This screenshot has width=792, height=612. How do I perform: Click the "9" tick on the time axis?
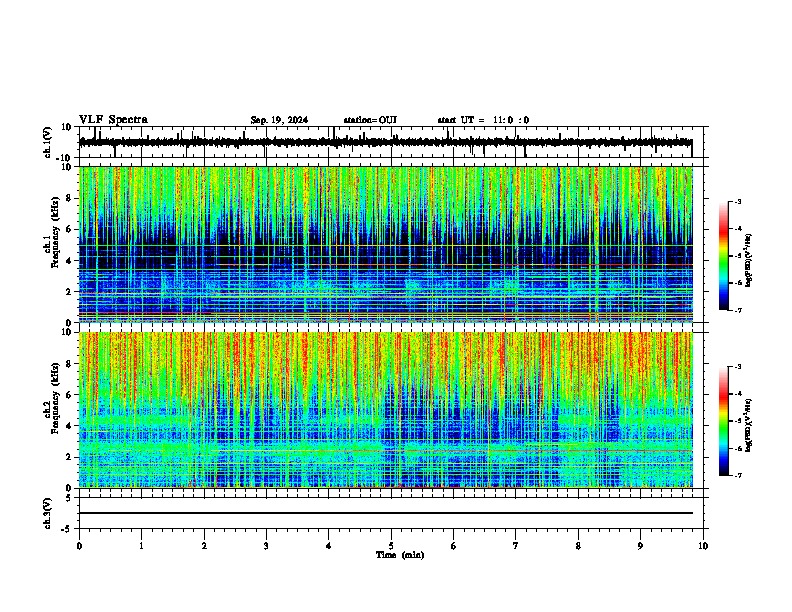(640, 546)
